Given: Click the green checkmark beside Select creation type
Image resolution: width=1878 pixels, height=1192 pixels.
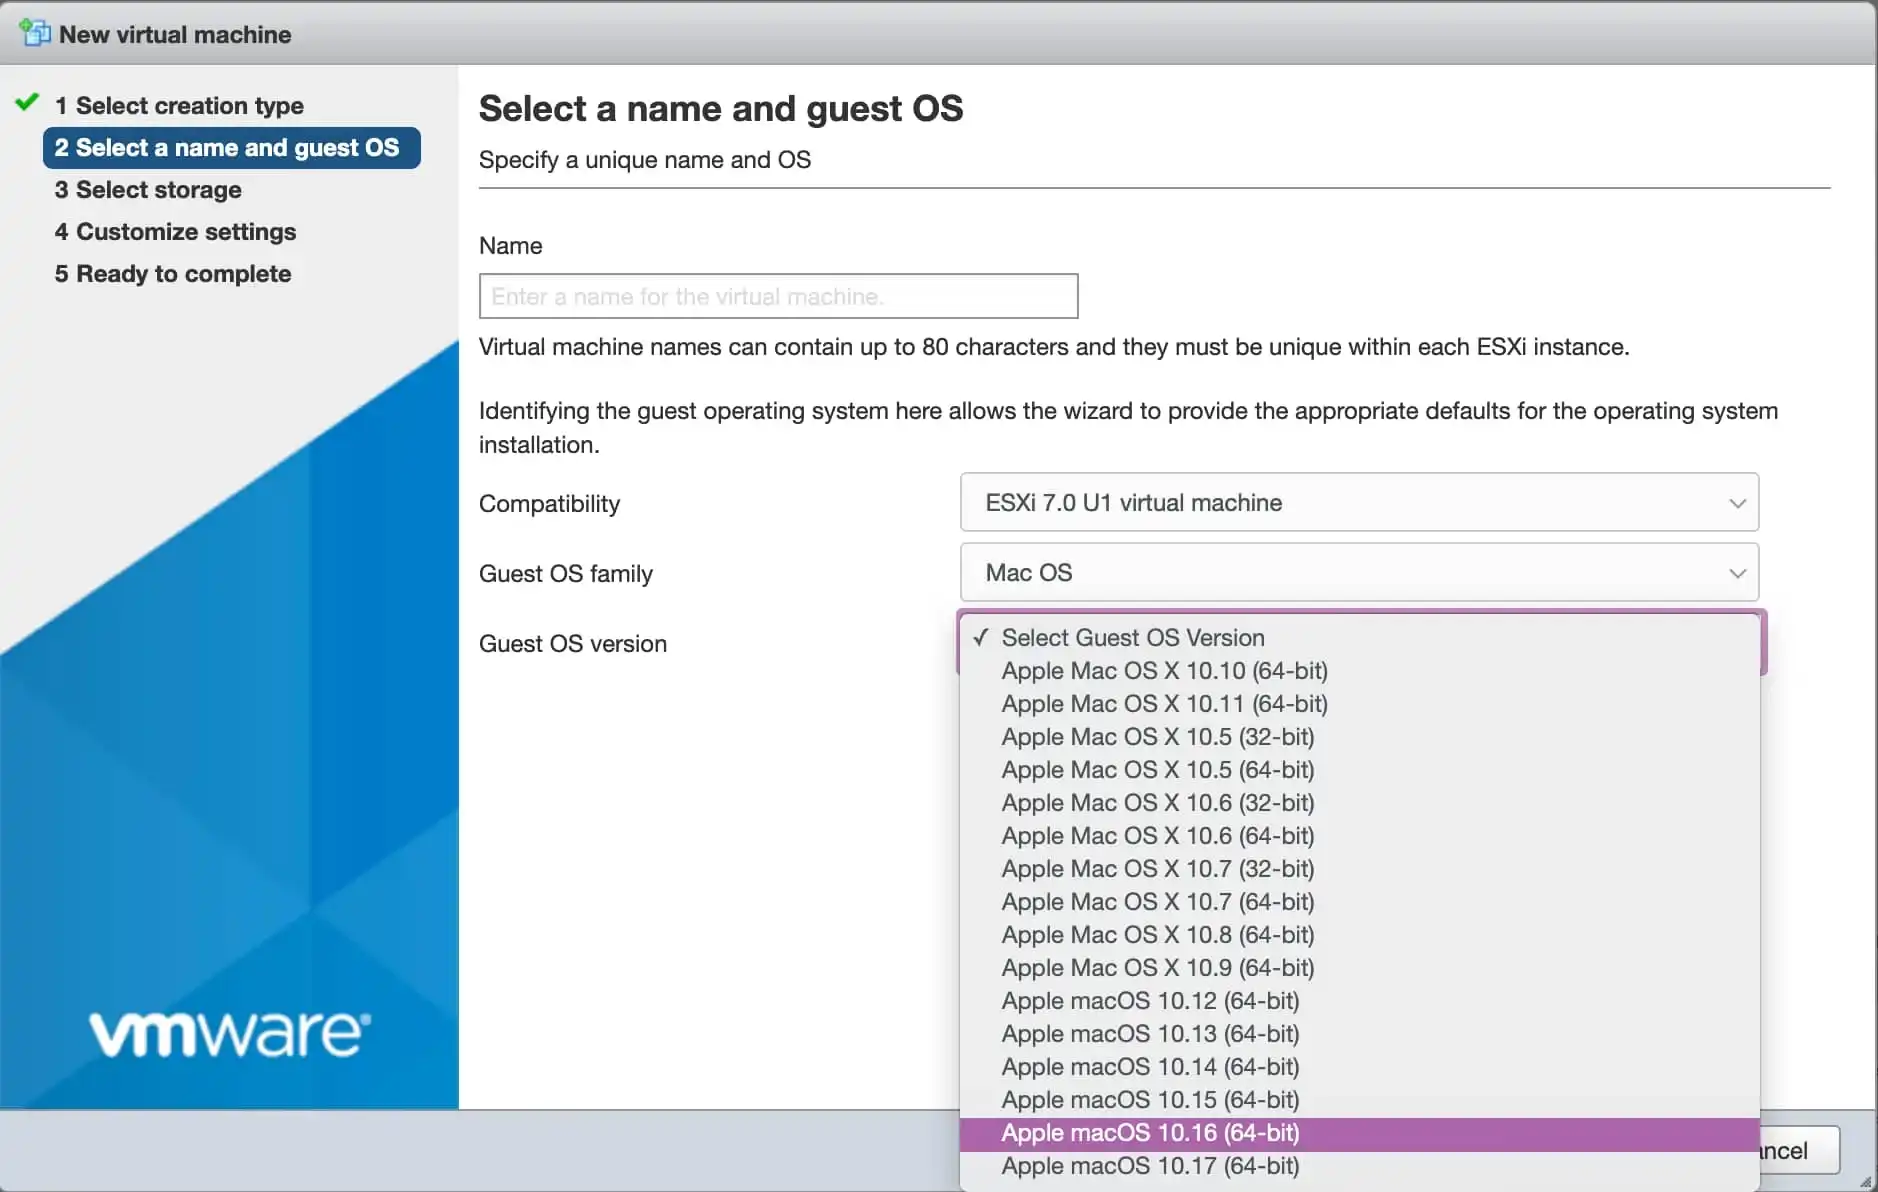Looking at the screenshot, I should click(26, 101).
